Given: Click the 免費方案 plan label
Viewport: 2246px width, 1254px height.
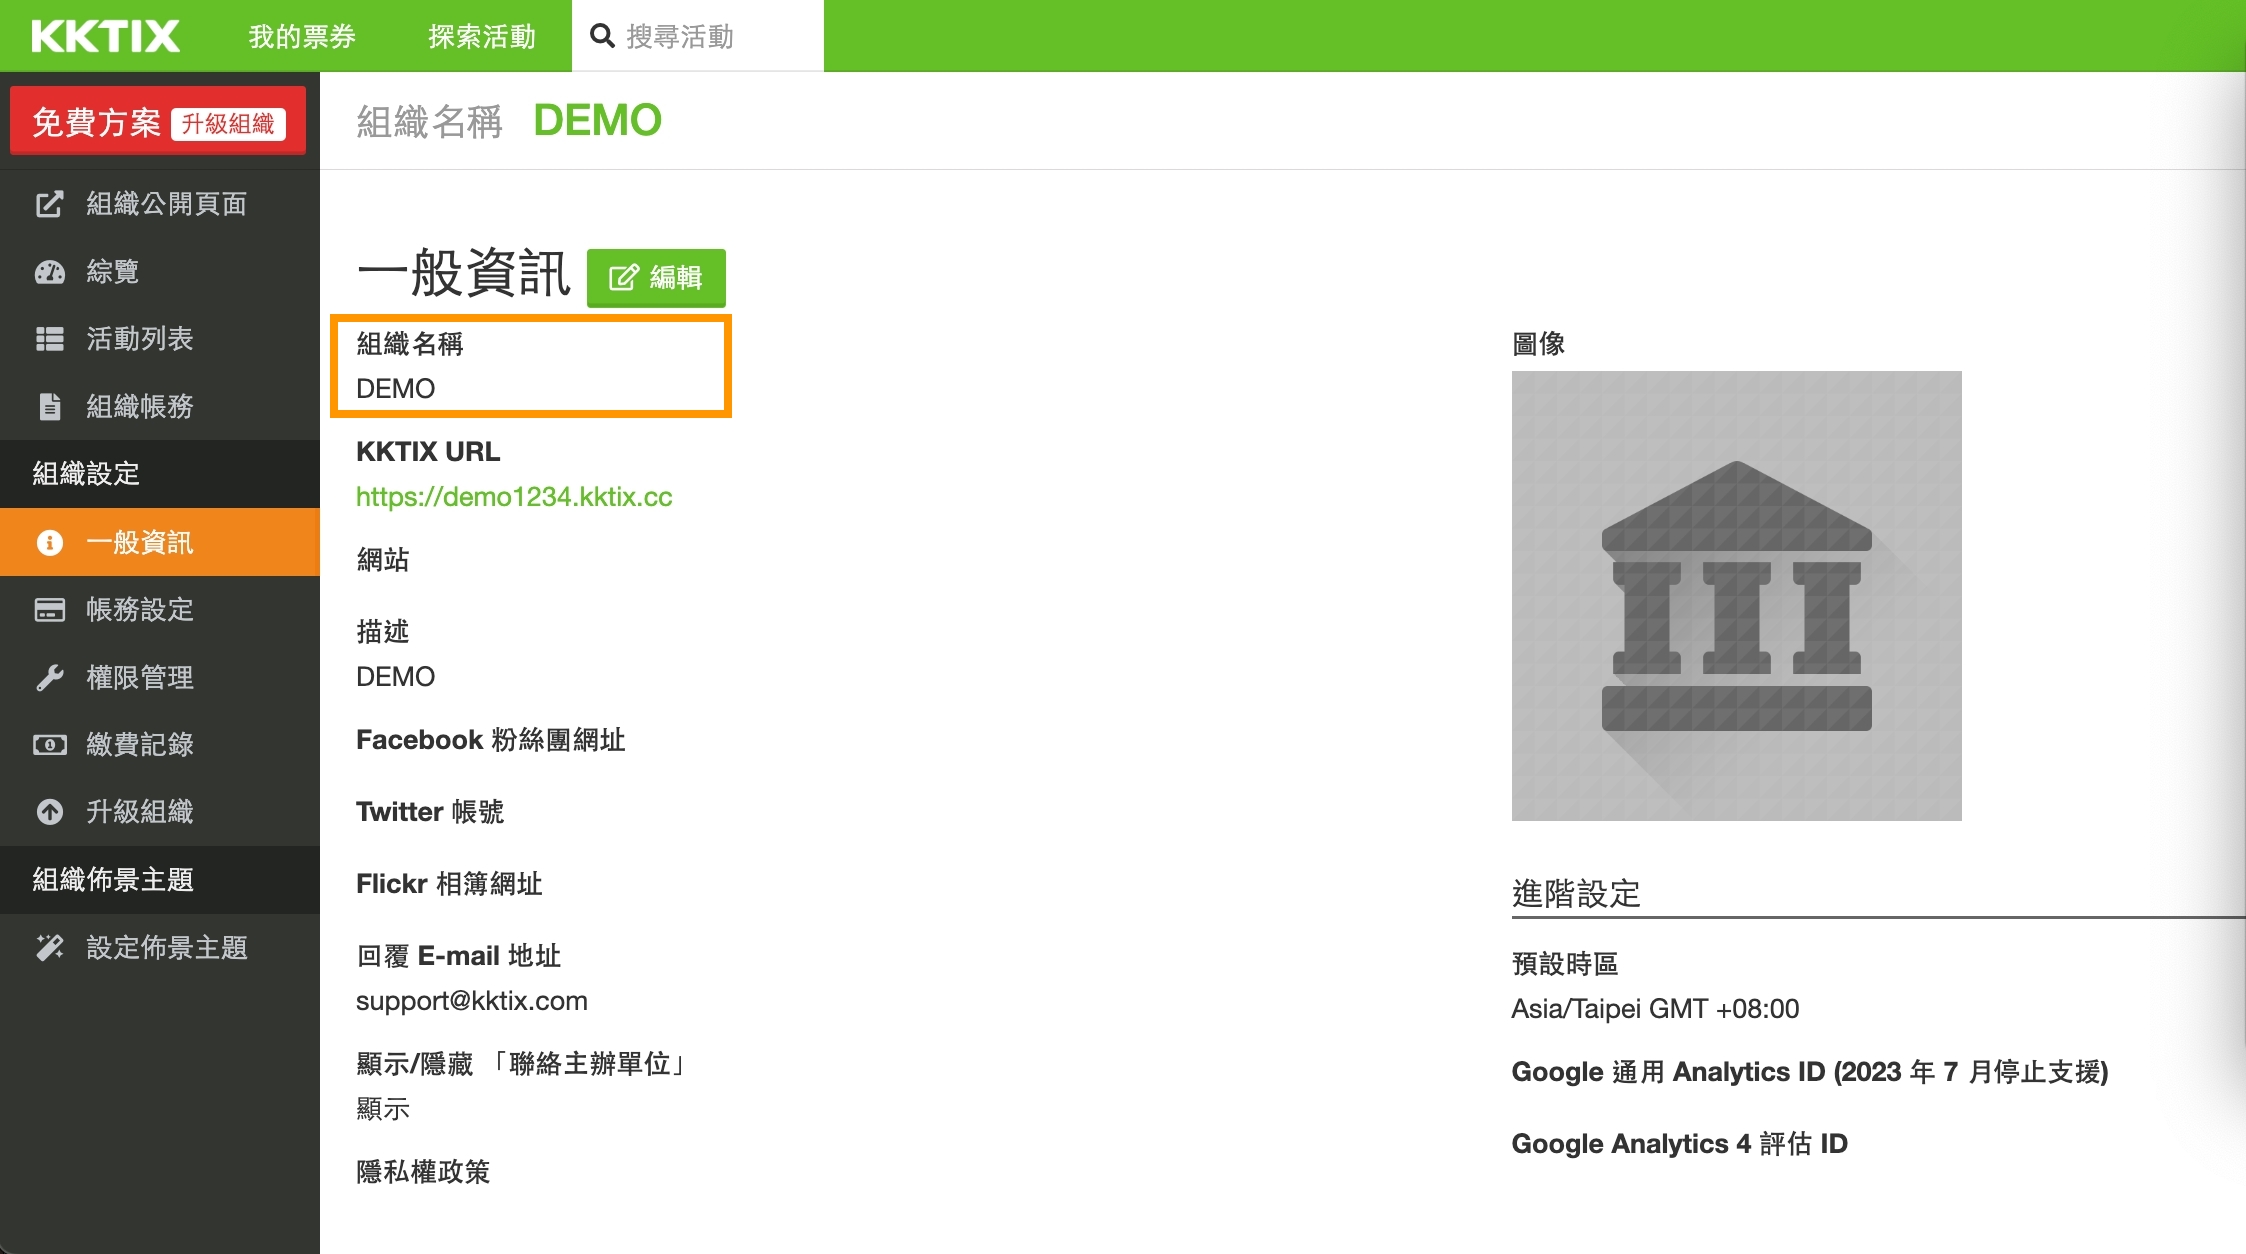Looking at the screenshot, I should coord(96,123).
